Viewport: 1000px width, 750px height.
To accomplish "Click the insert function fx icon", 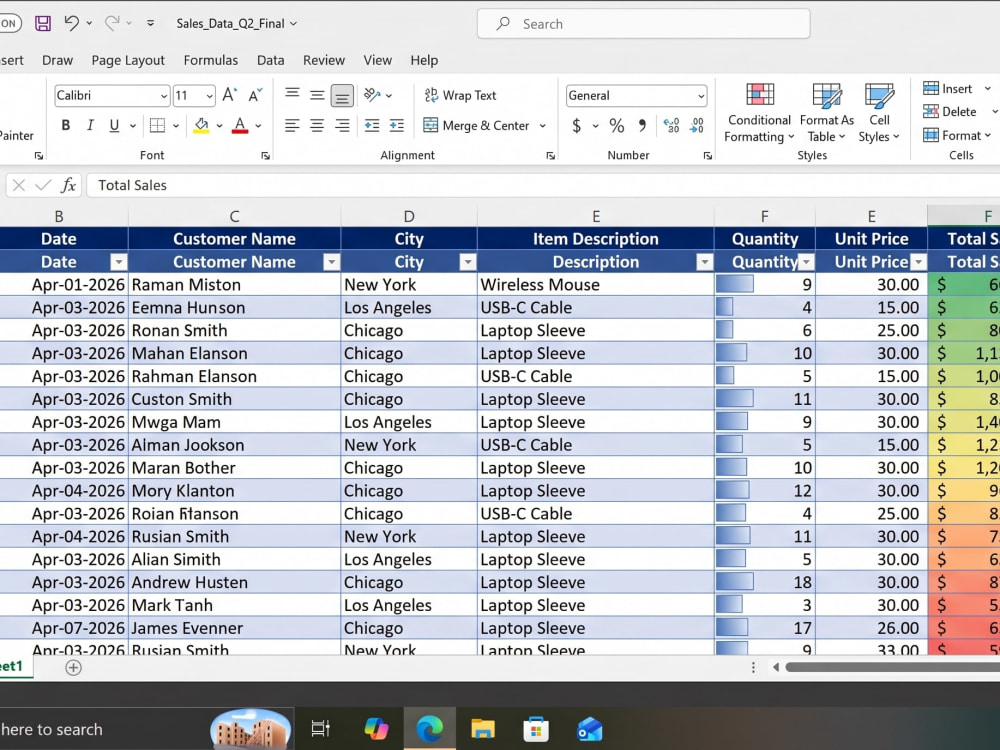I will click(x=68, y=186).
